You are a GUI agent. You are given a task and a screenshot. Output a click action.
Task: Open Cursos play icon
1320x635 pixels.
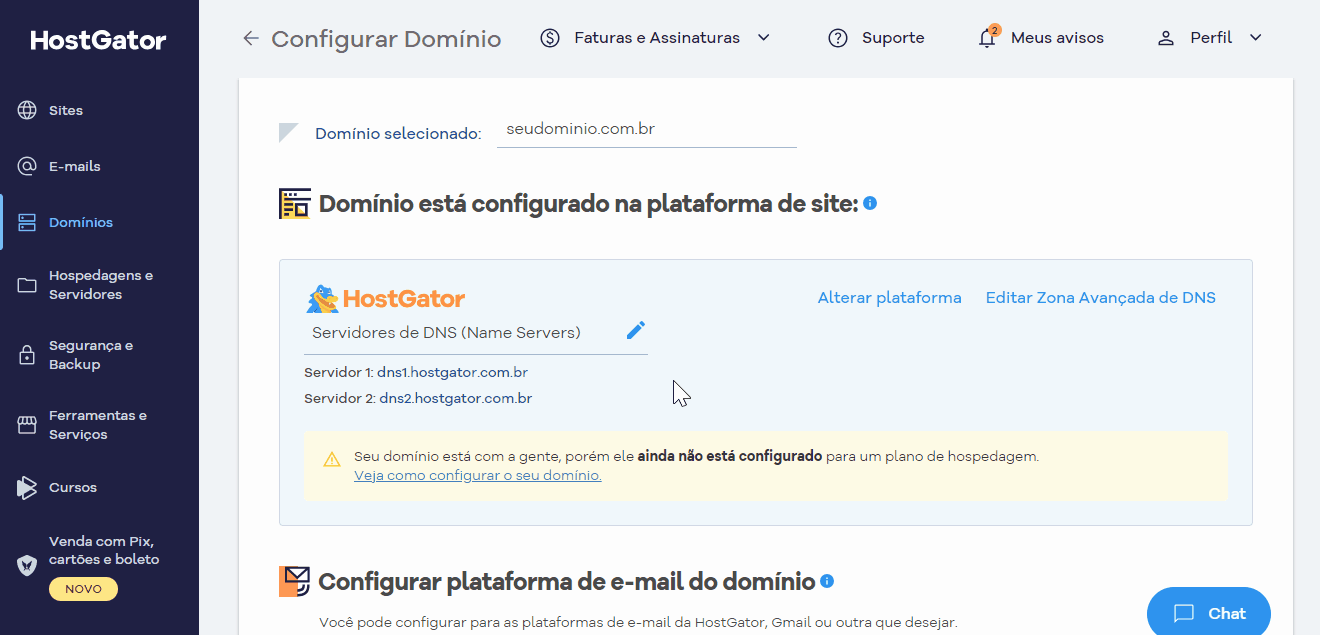(x=27, y=488)
